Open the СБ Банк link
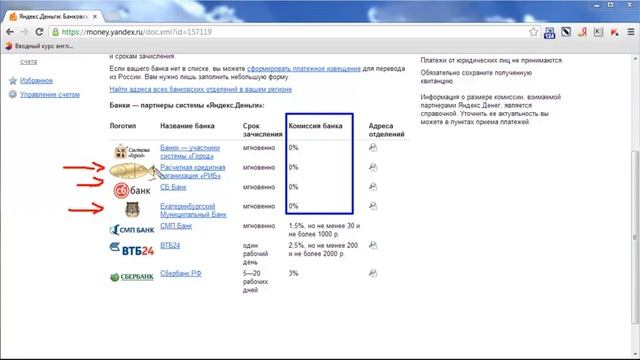The height and width of the screenshot is (360, 640). click(x=173, y=187)
